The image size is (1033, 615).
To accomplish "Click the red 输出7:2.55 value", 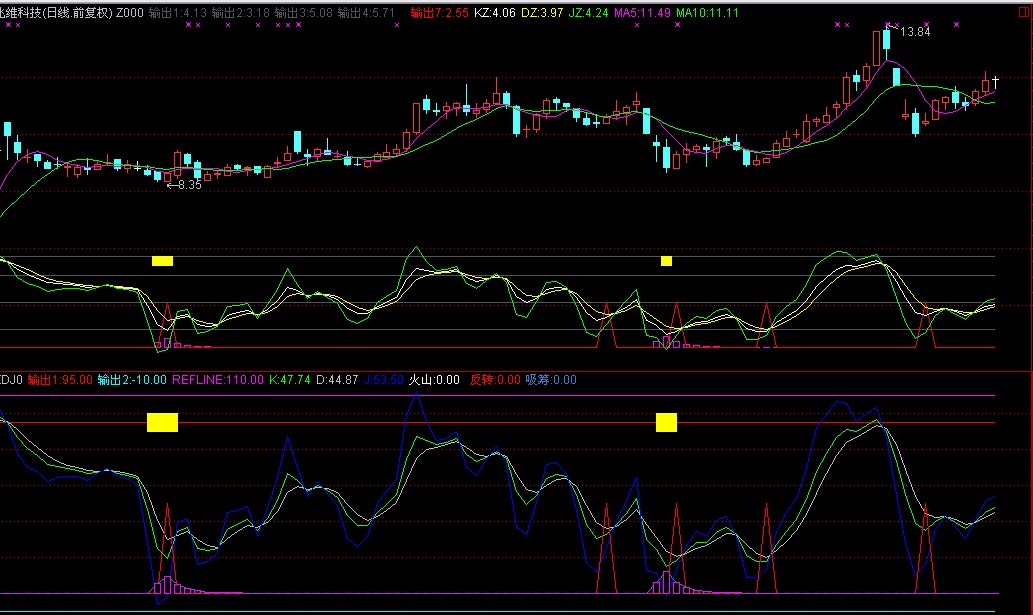I will (x=439, y=13).
